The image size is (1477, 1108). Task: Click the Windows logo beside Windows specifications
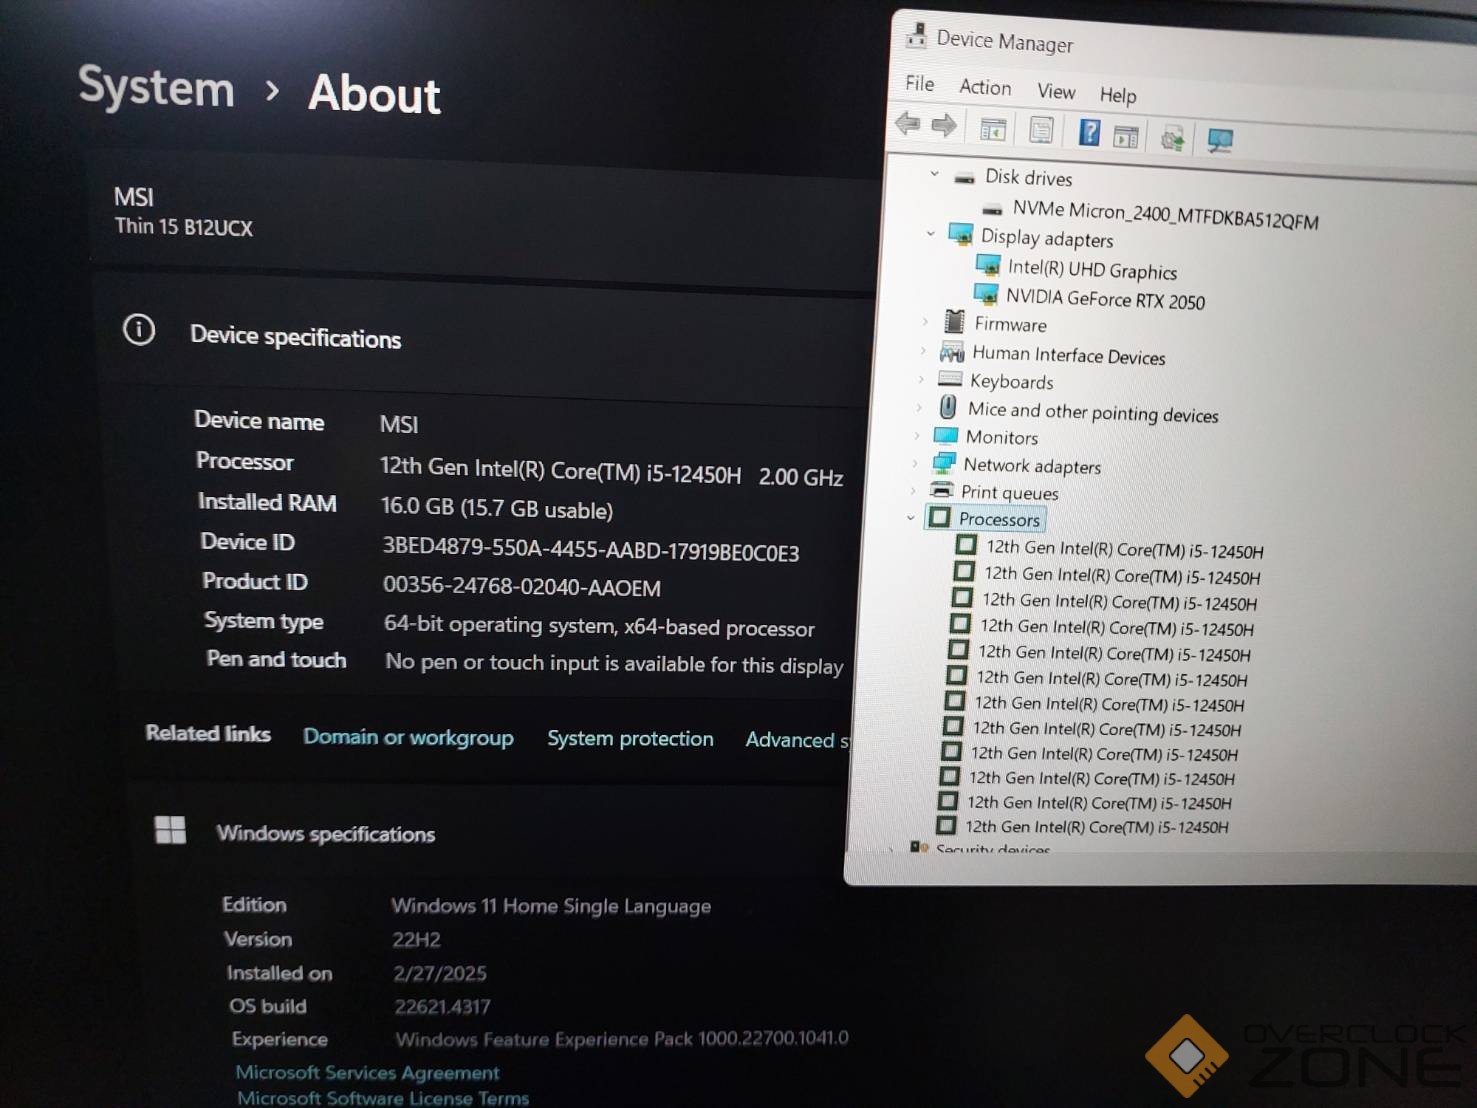(x=170, y=830)
